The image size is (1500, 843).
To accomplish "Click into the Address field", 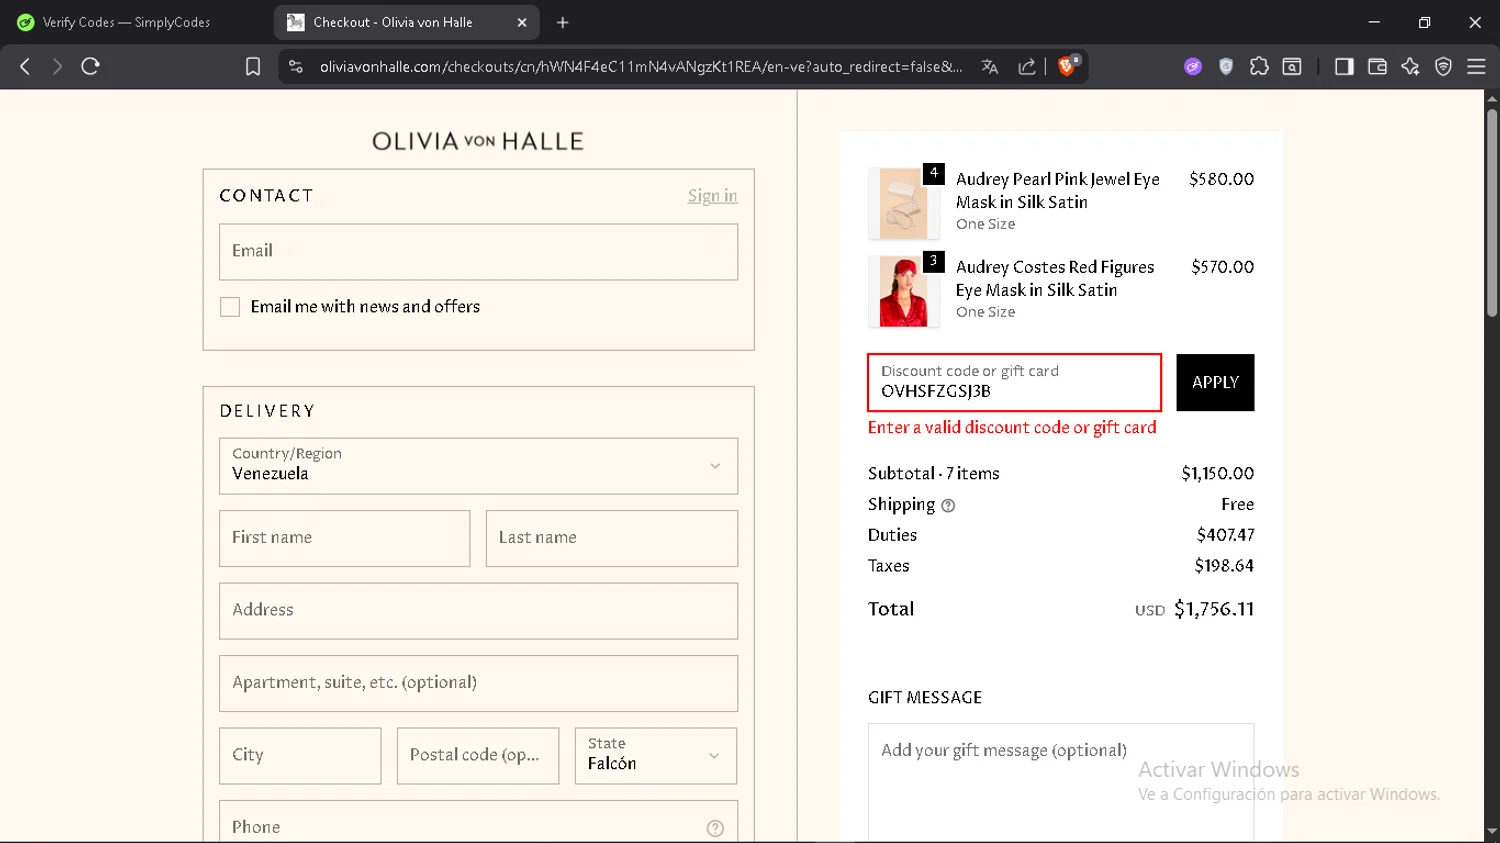I will 478,611.
